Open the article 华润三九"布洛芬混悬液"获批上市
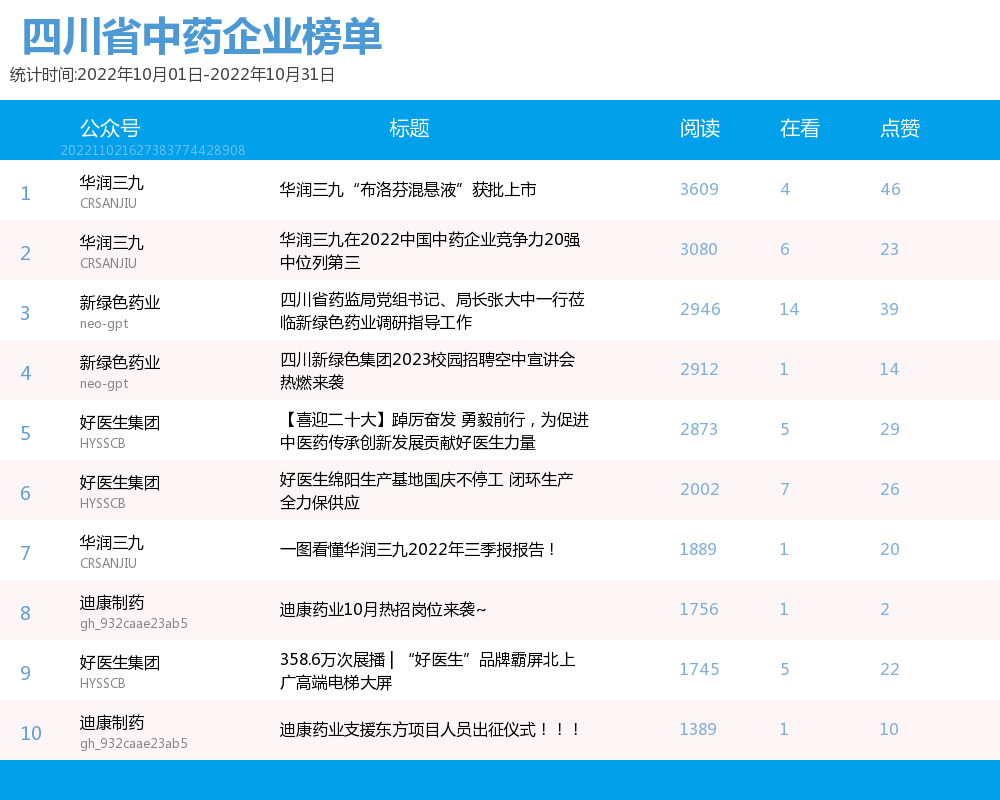1000x800 pixels. [408, 189]
